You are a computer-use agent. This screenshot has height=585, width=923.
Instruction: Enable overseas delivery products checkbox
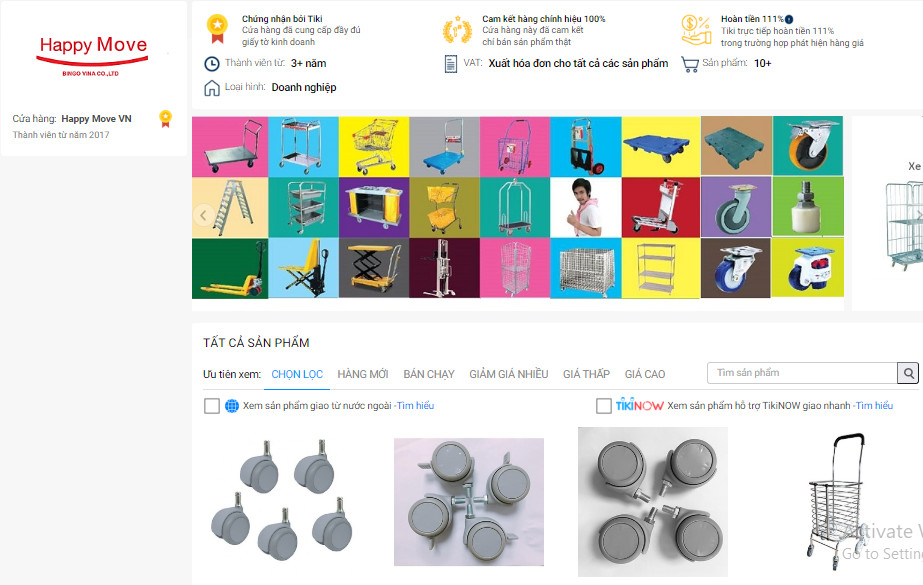click(212, 406)
